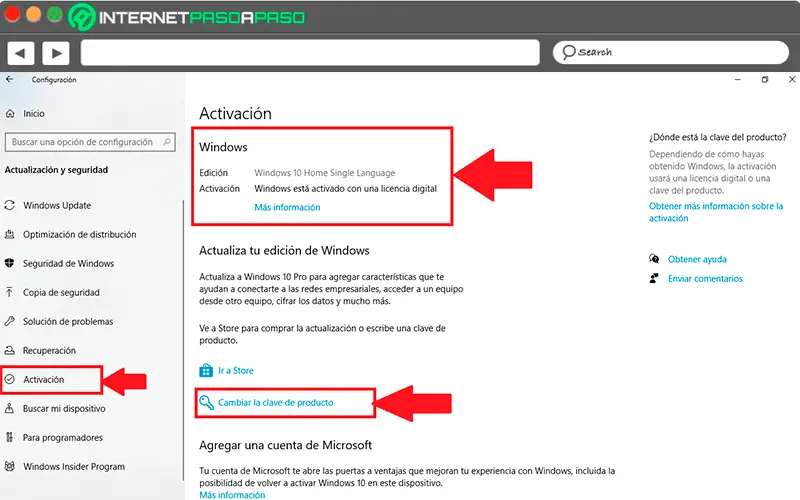Click the browser forward arrow button
Screen dimensions: 800x500
[56, 53]
